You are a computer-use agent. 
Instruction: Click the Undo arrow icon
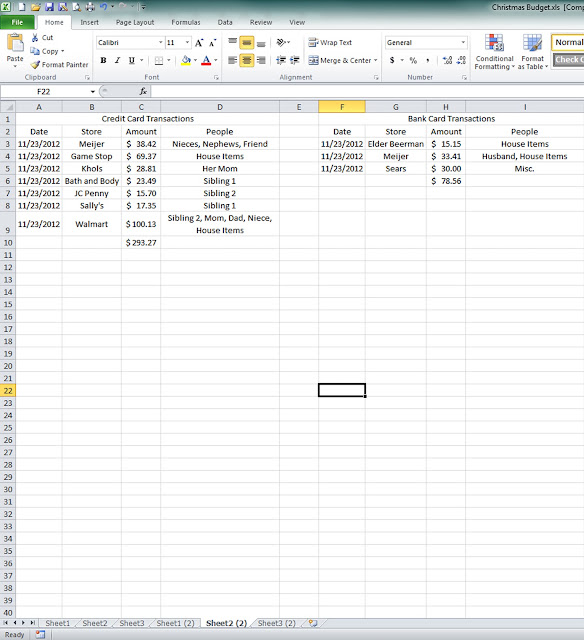103,7
